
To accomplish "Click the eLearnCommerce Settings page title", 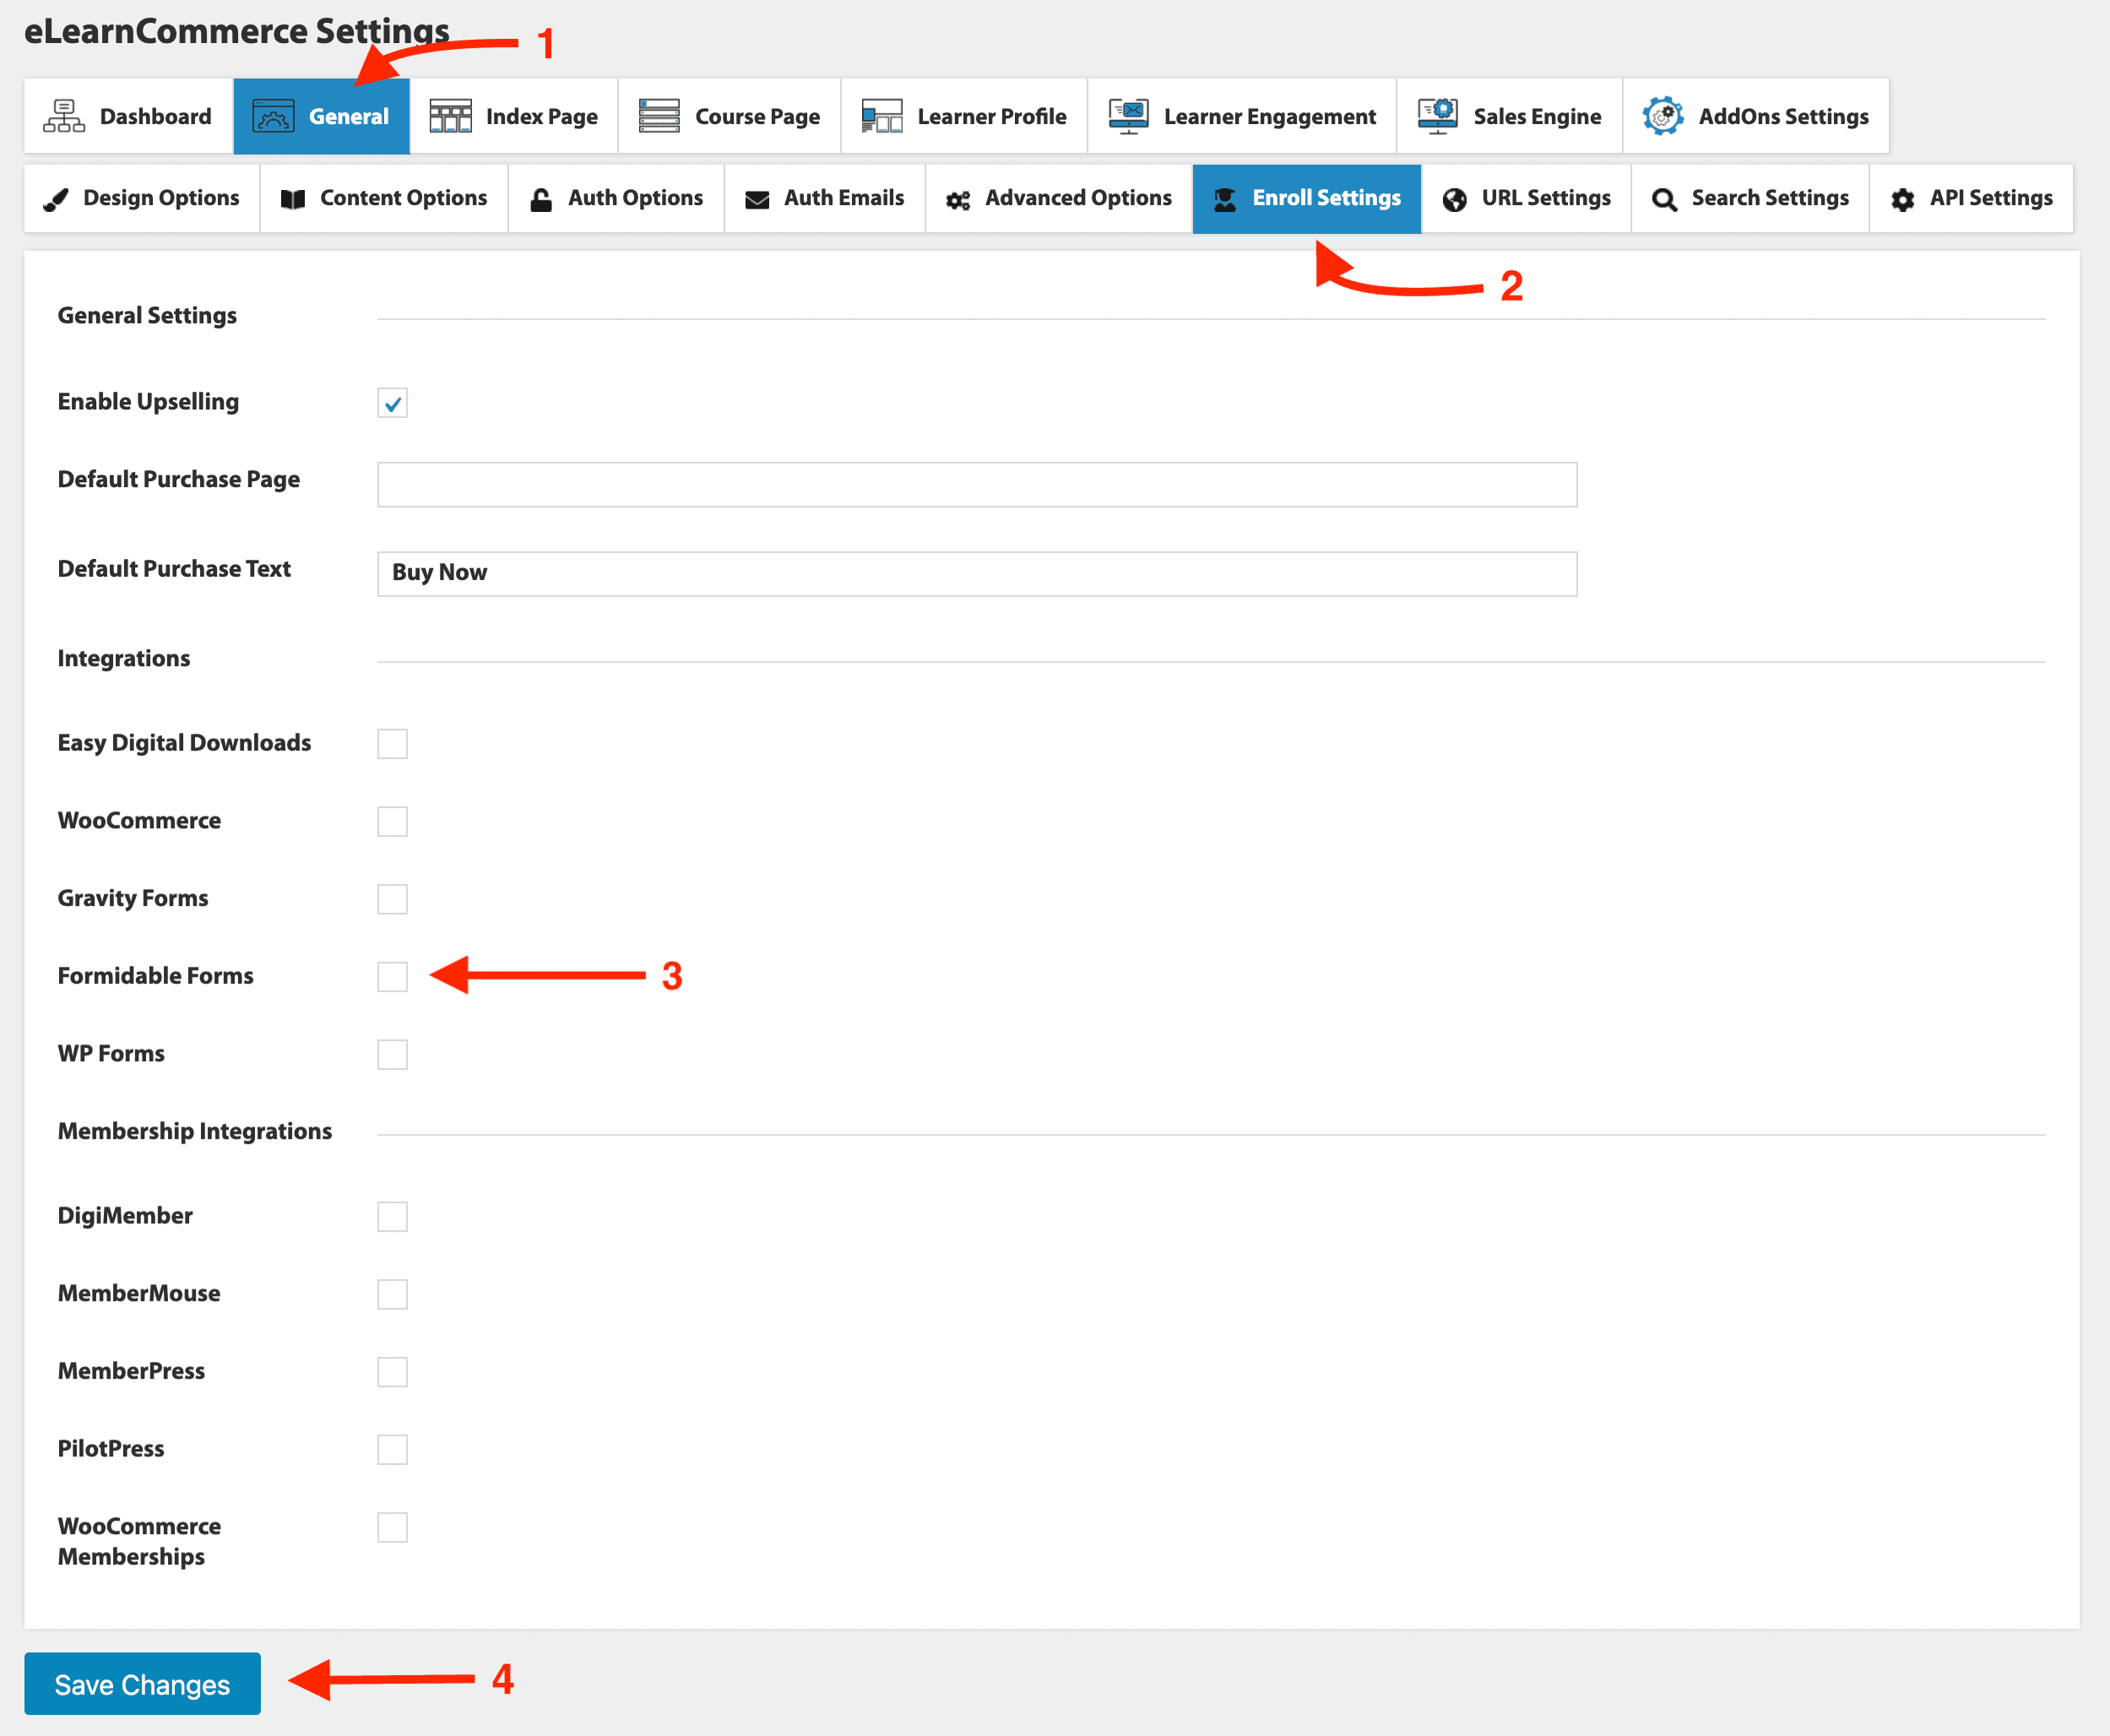I will pyautogui.click(x=237, y=31).
